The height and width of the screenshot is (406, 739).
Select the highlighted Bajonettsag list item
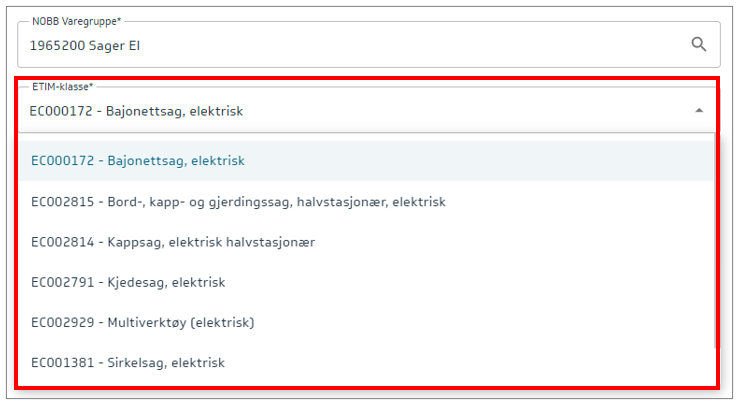point(364,160)
